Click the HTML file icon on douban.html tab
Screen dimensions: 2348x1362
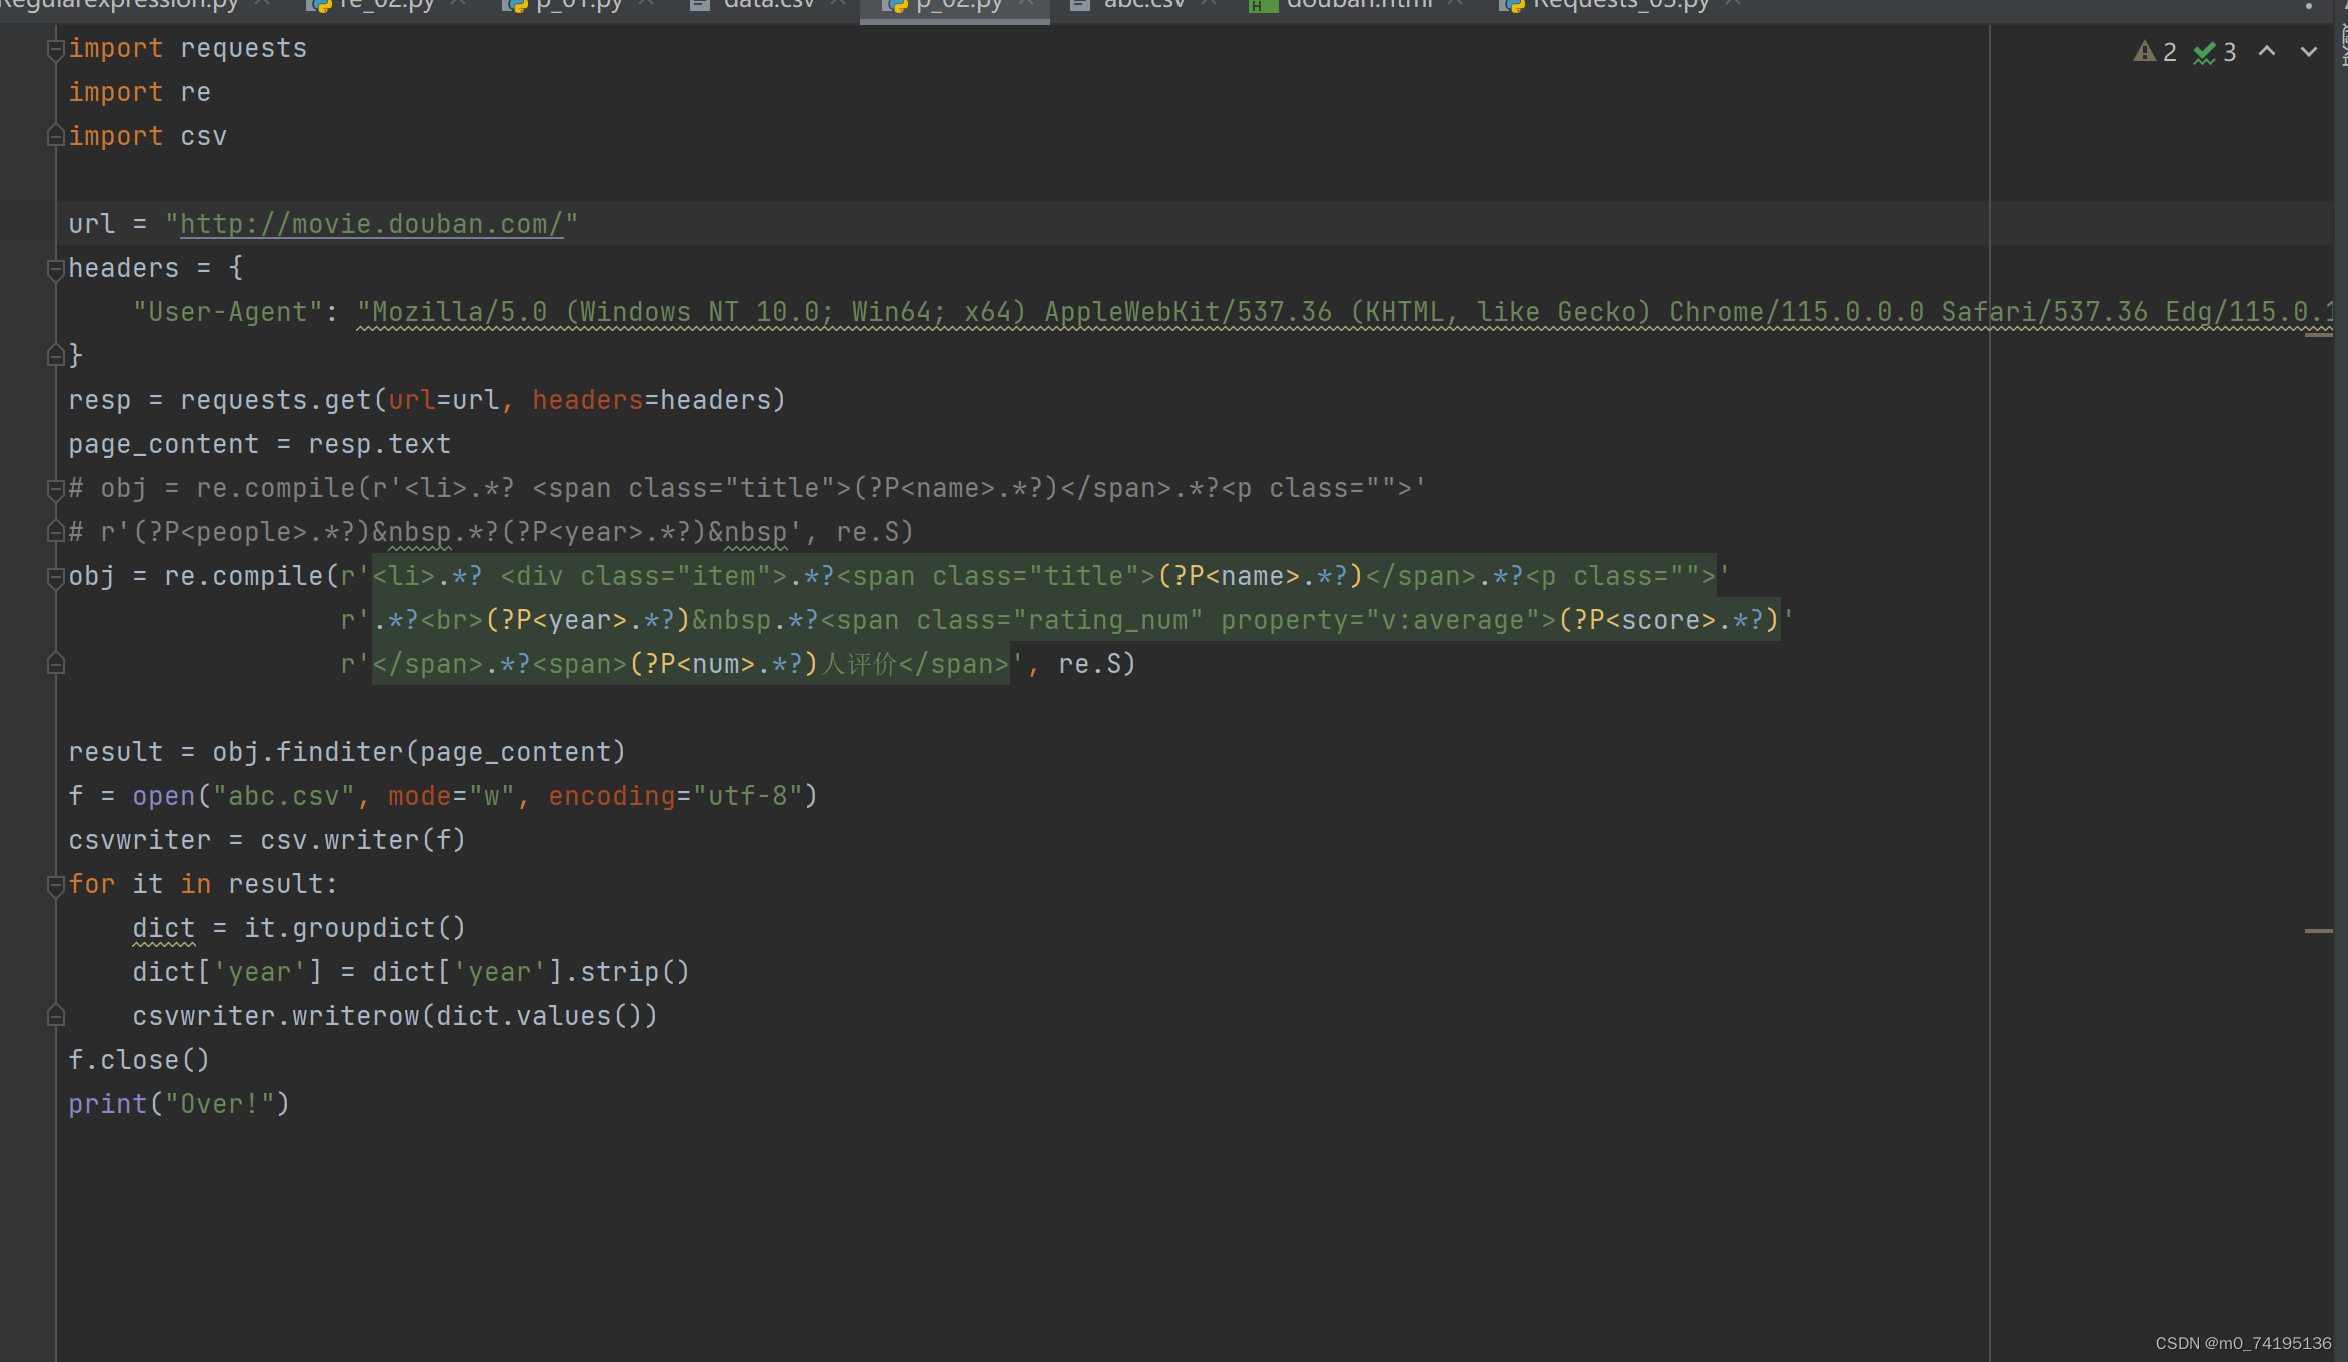point(1262,5)
